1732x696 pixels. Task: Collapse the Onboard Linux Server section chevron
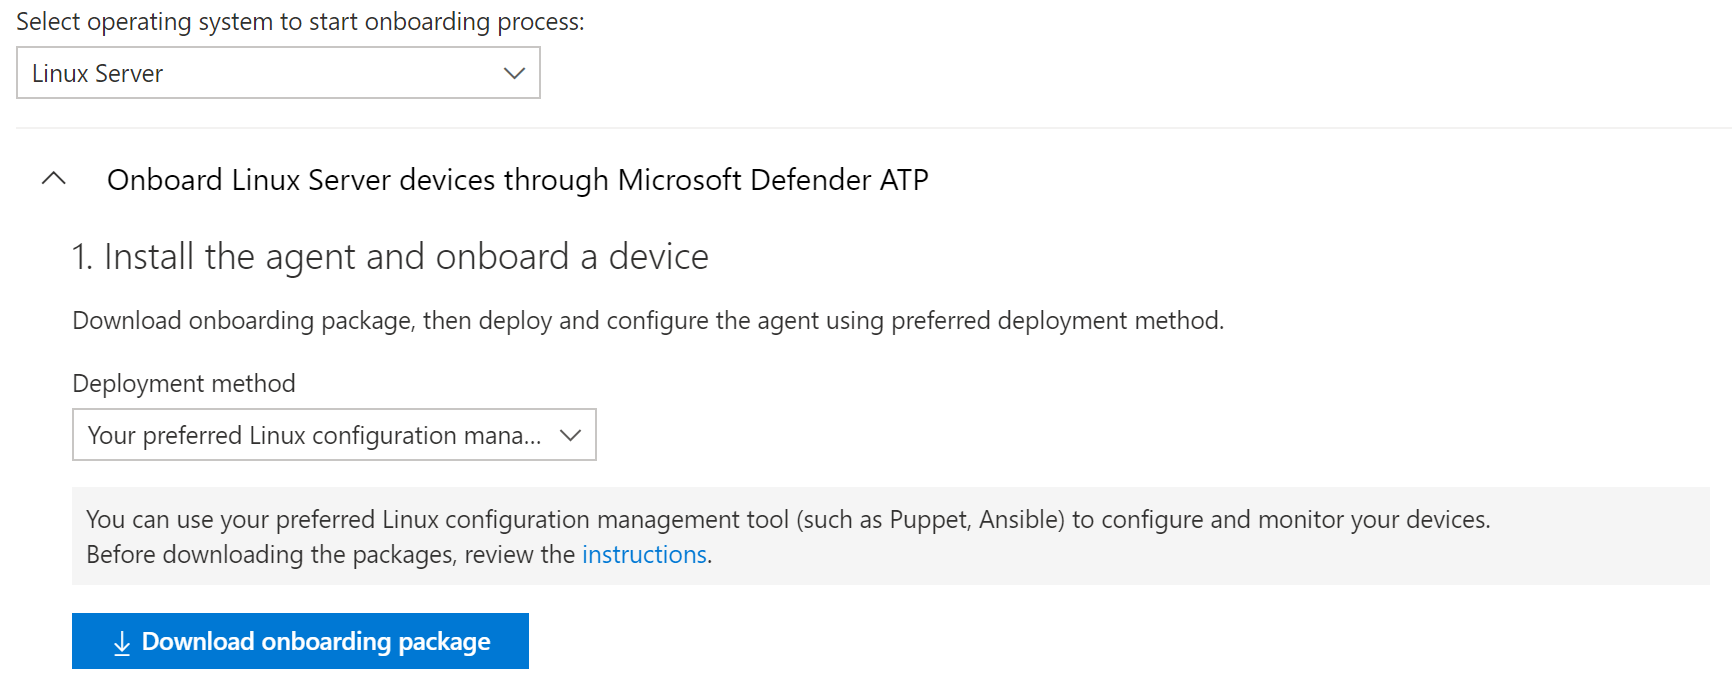[54, 179]
